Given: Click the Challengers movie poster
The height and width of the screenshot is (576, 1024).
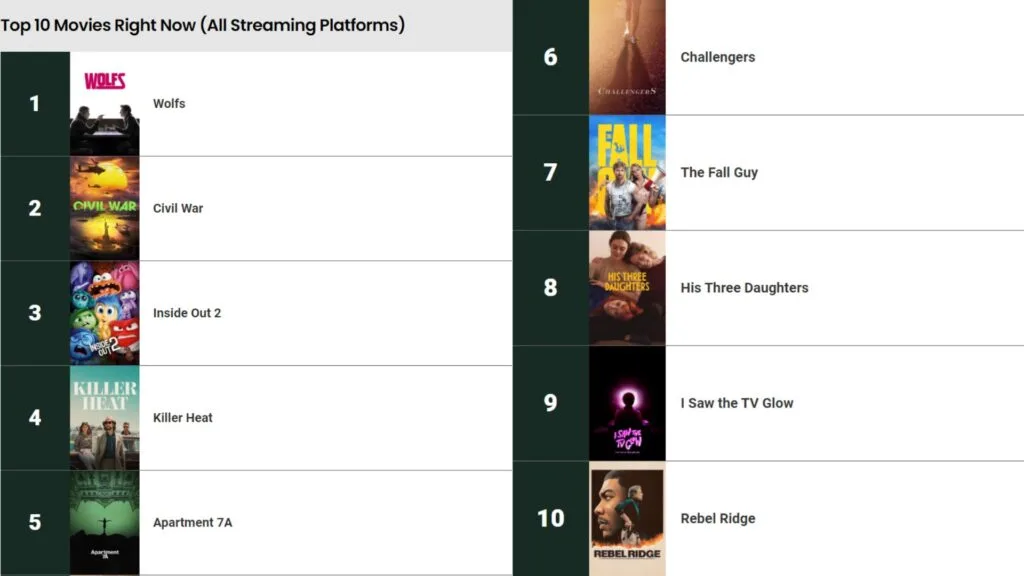Looking at the screenshot, I should (627, 57).
